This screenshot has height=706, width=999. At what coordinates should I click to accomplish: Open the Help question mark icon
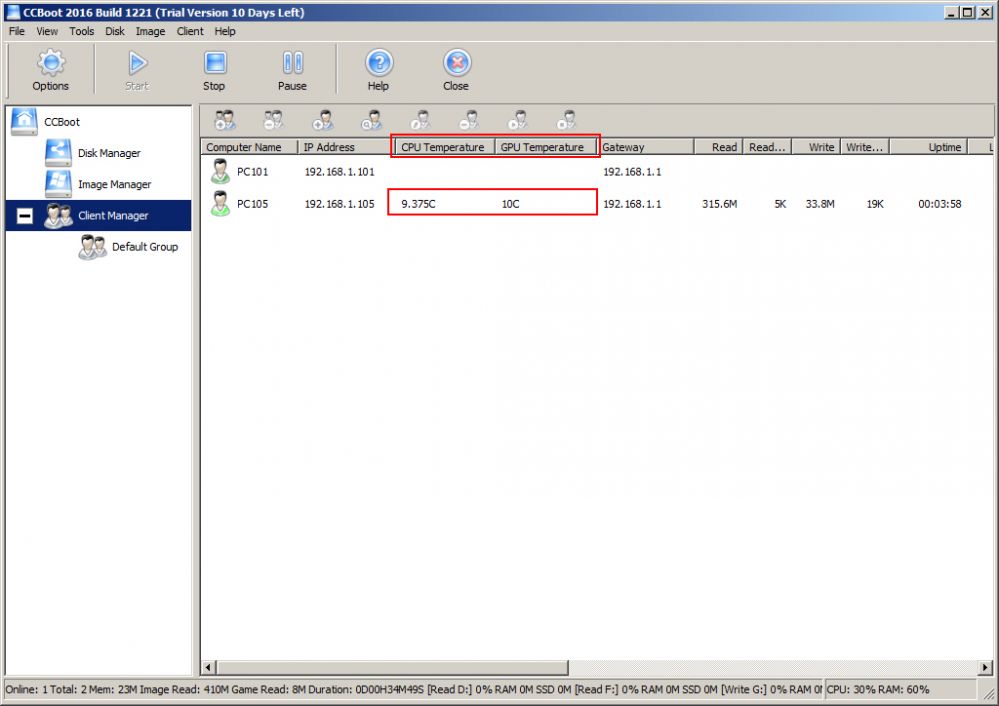tap(379, 63)
